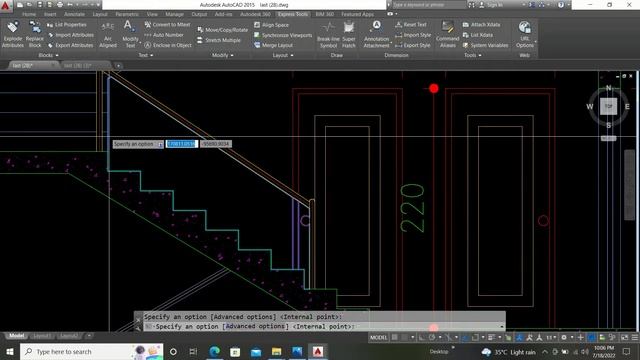Screen dimensions: 640x360
Task: Switch to the Home ribbon tab
Action: click(29, 14)
